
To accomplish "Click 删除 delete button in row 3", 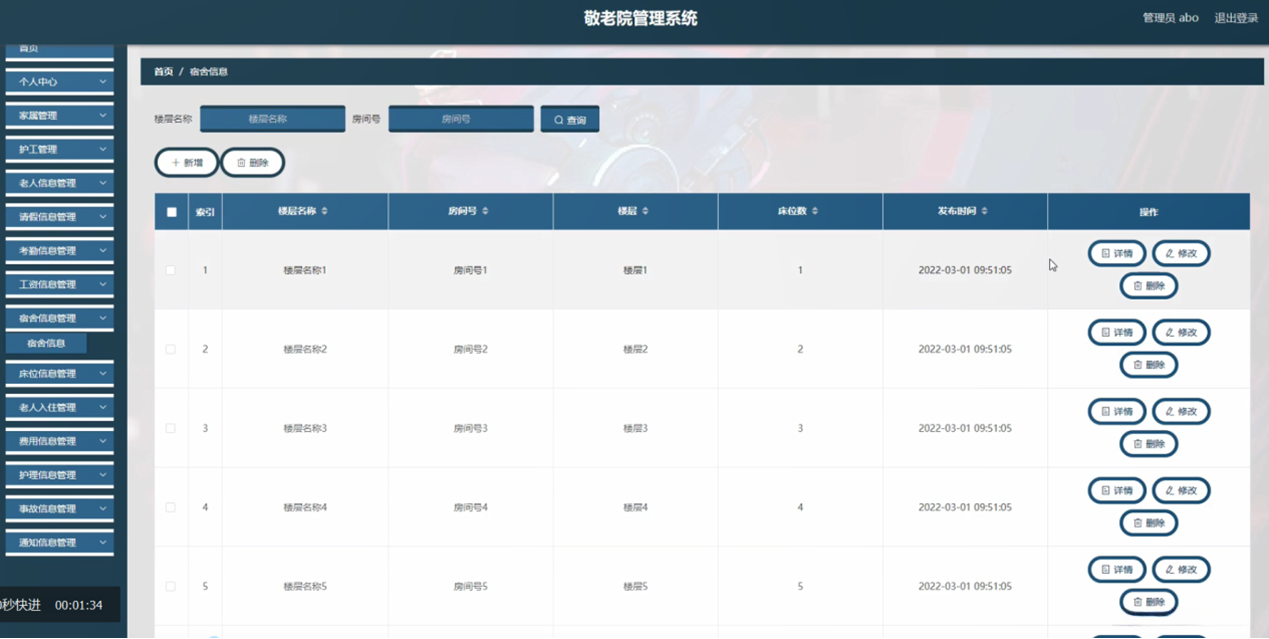I will point(1149,444).
